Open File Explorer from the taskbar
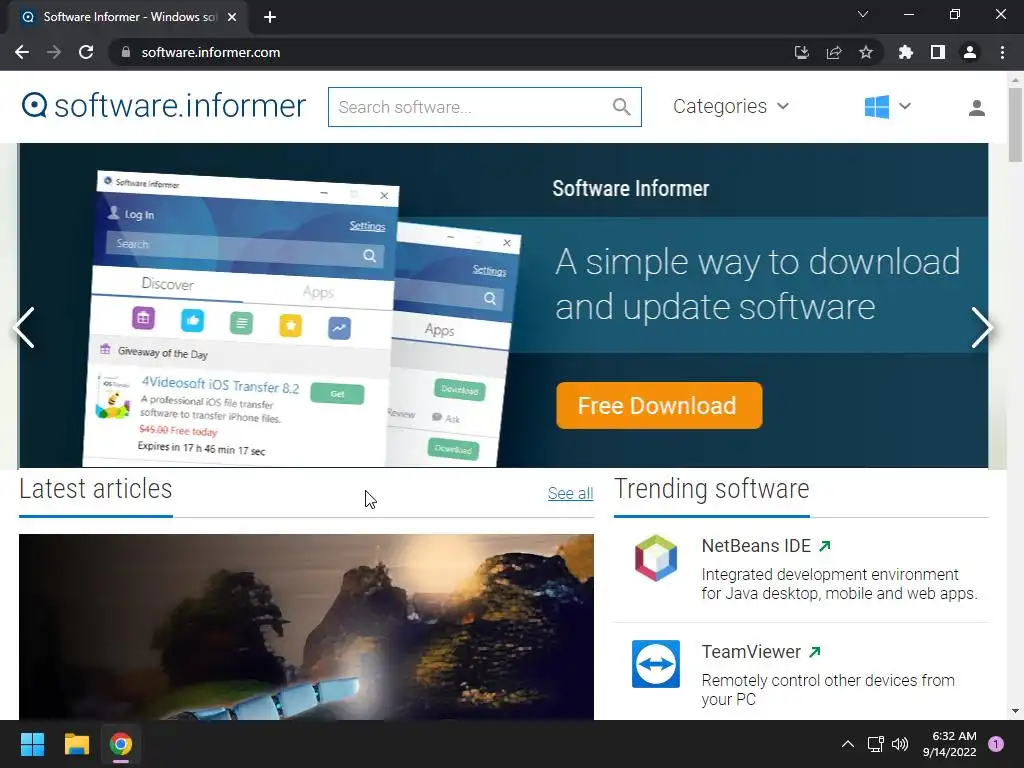This screenshot has height=768, width=1024. pos(76,744)
